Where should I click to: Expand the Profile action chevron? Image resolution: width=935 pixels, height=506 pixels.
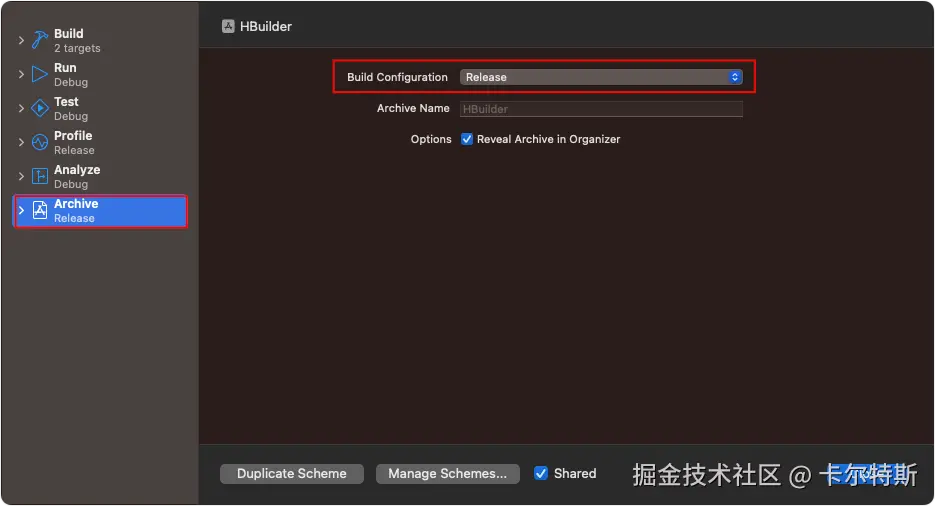tap(21, 142)
